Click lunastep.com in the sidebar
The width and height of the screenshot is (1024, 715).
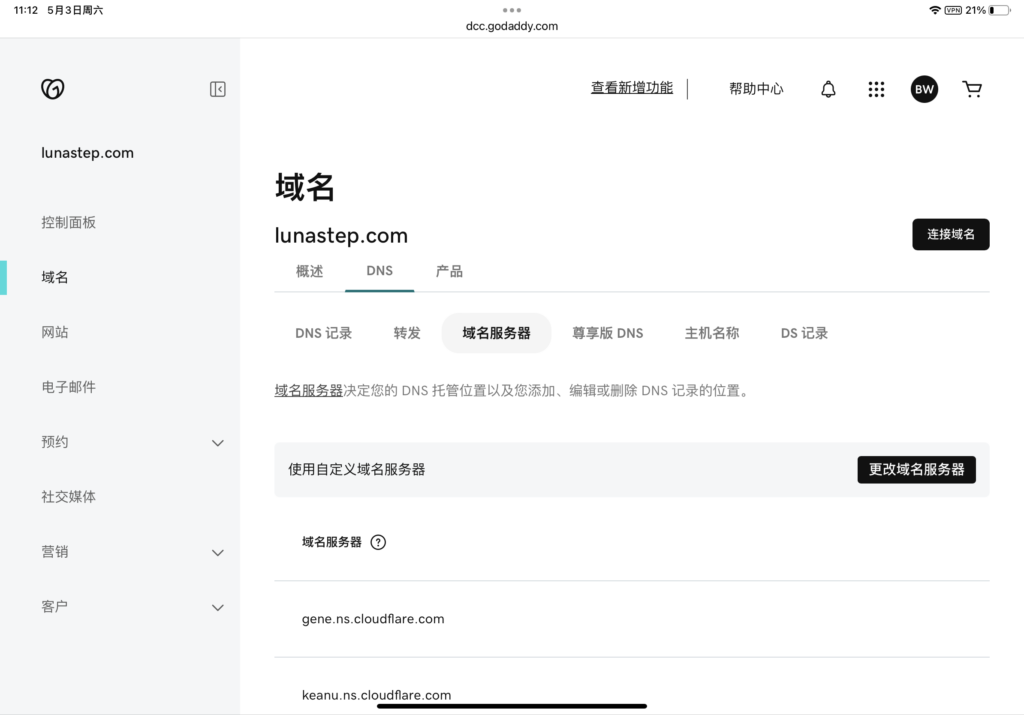88,153
